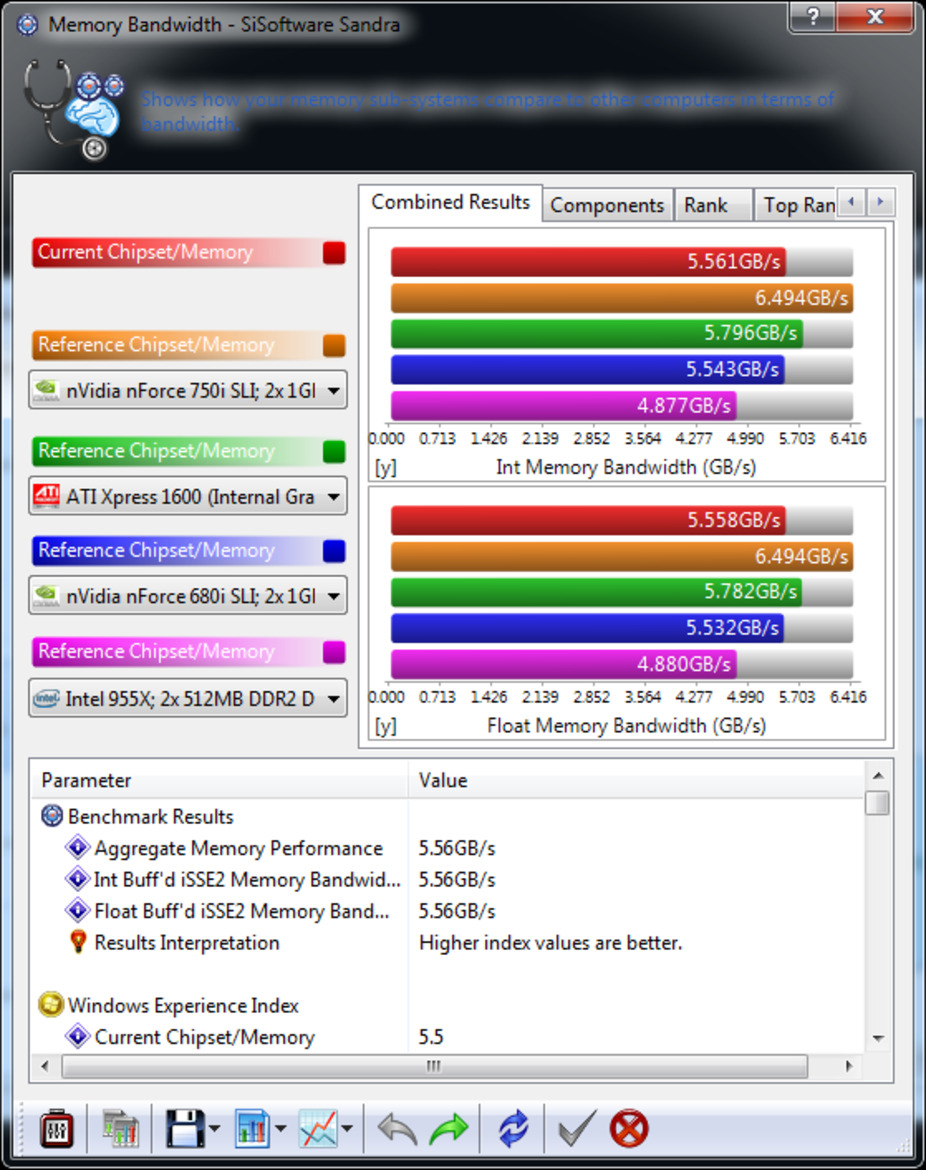Click the blue refresh arrows icon

click(x=513, y=1128)
